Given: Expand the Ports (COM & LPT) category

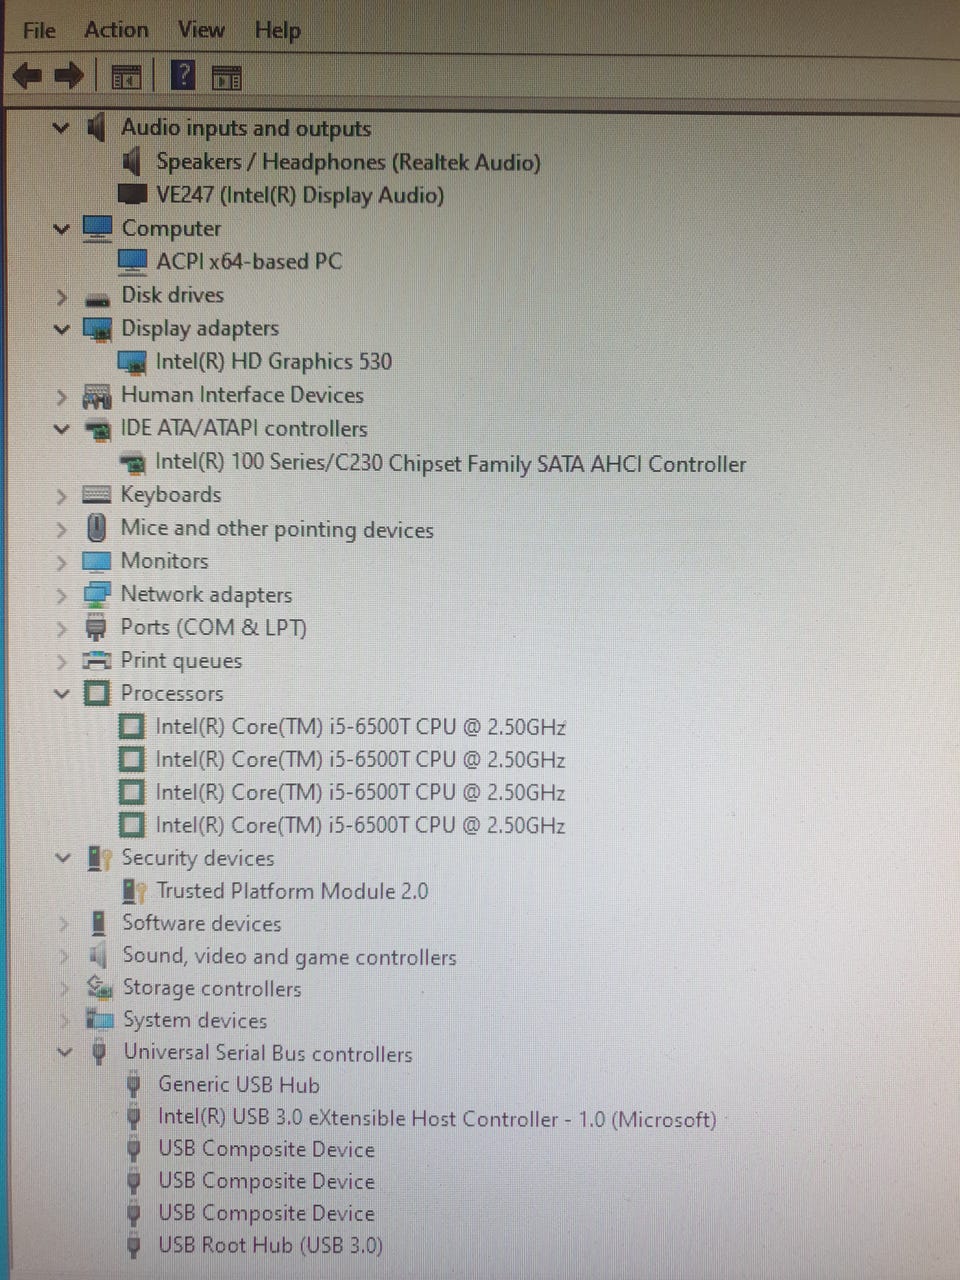Looking at the screenshot, I should 61,629.
